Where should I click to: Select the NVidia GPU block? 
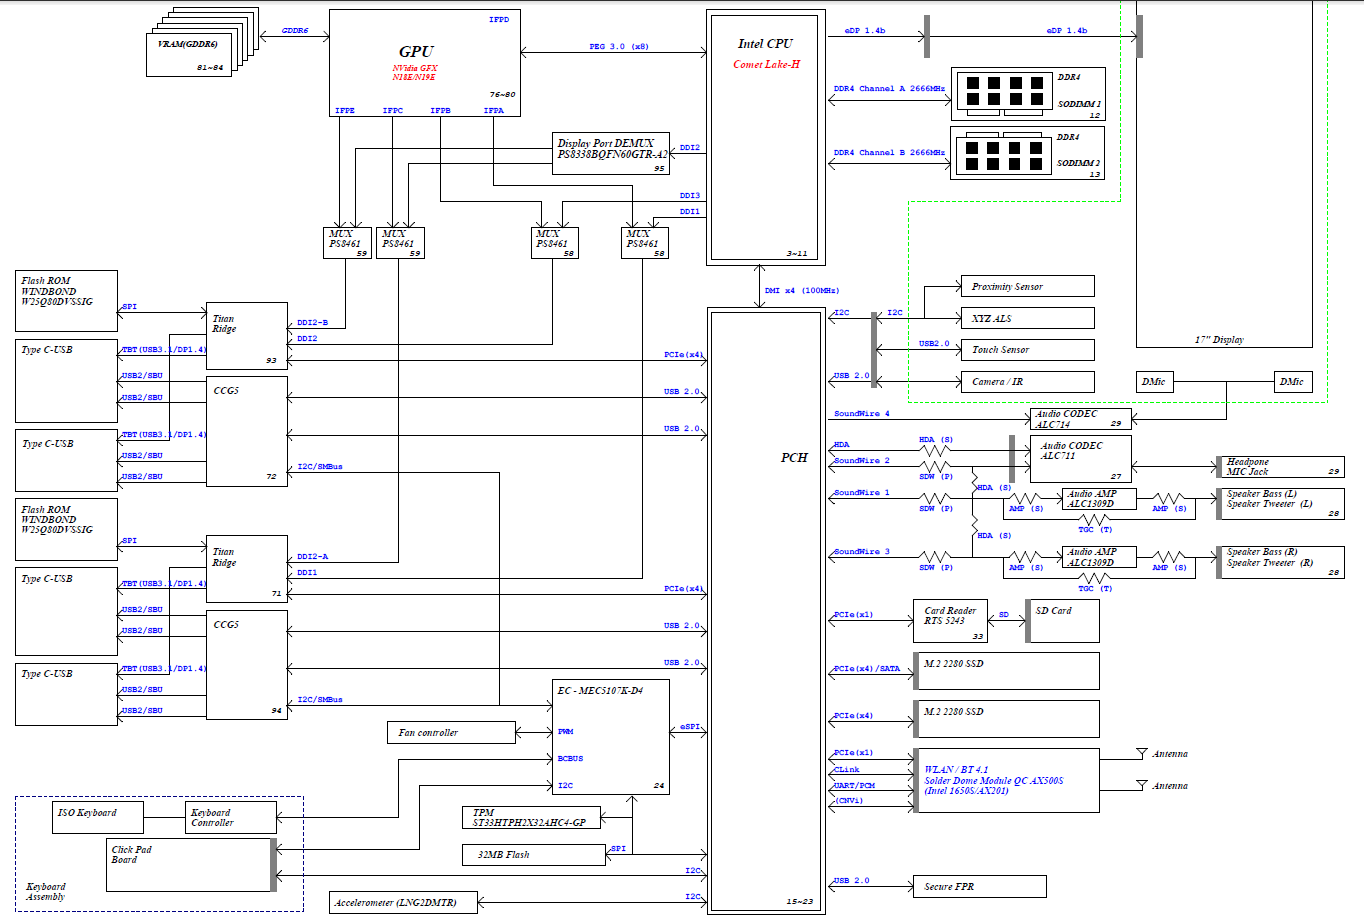click(x=425, y=62)
